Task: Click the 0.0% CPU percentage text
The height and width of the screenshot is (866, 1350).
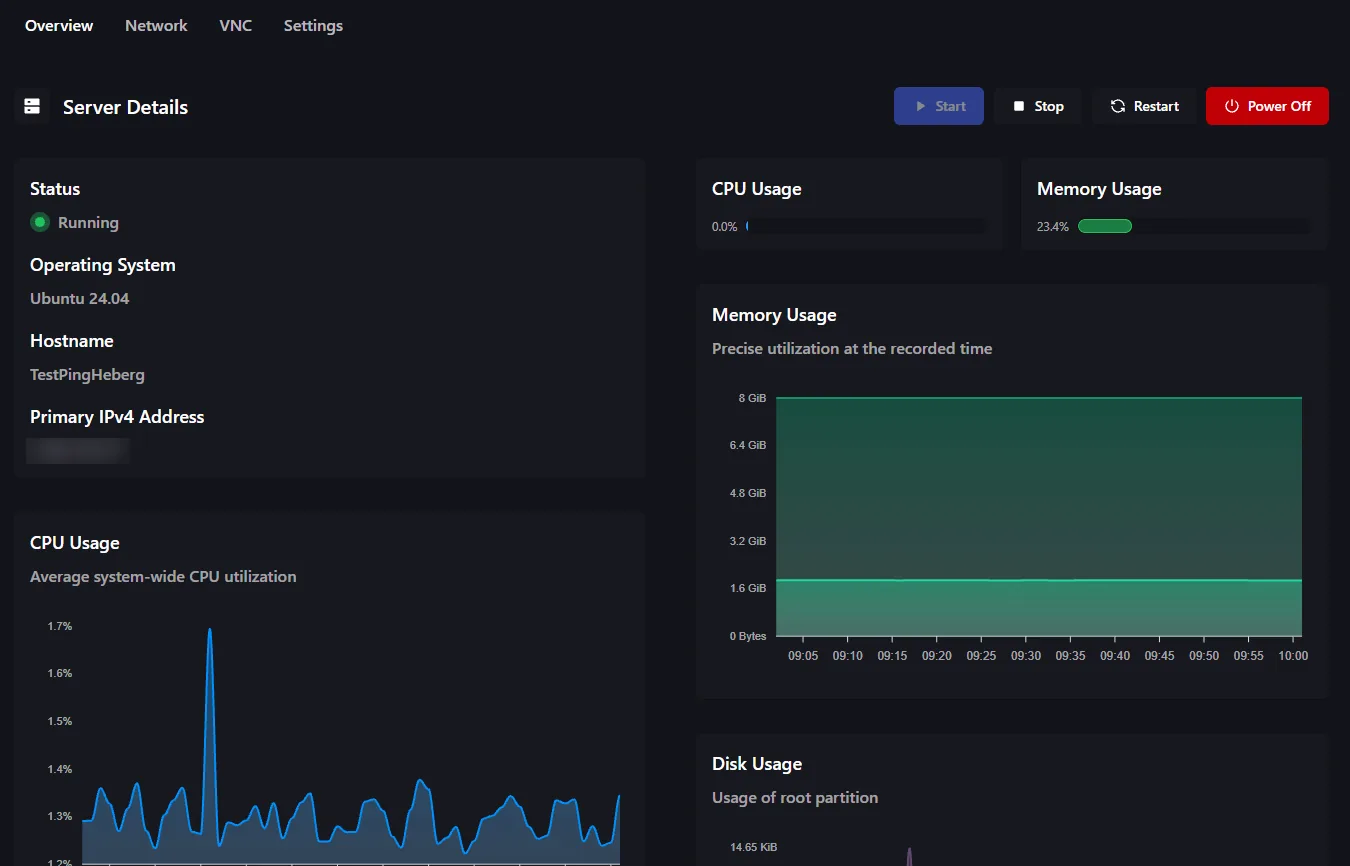Action: (x=725, y=227)
